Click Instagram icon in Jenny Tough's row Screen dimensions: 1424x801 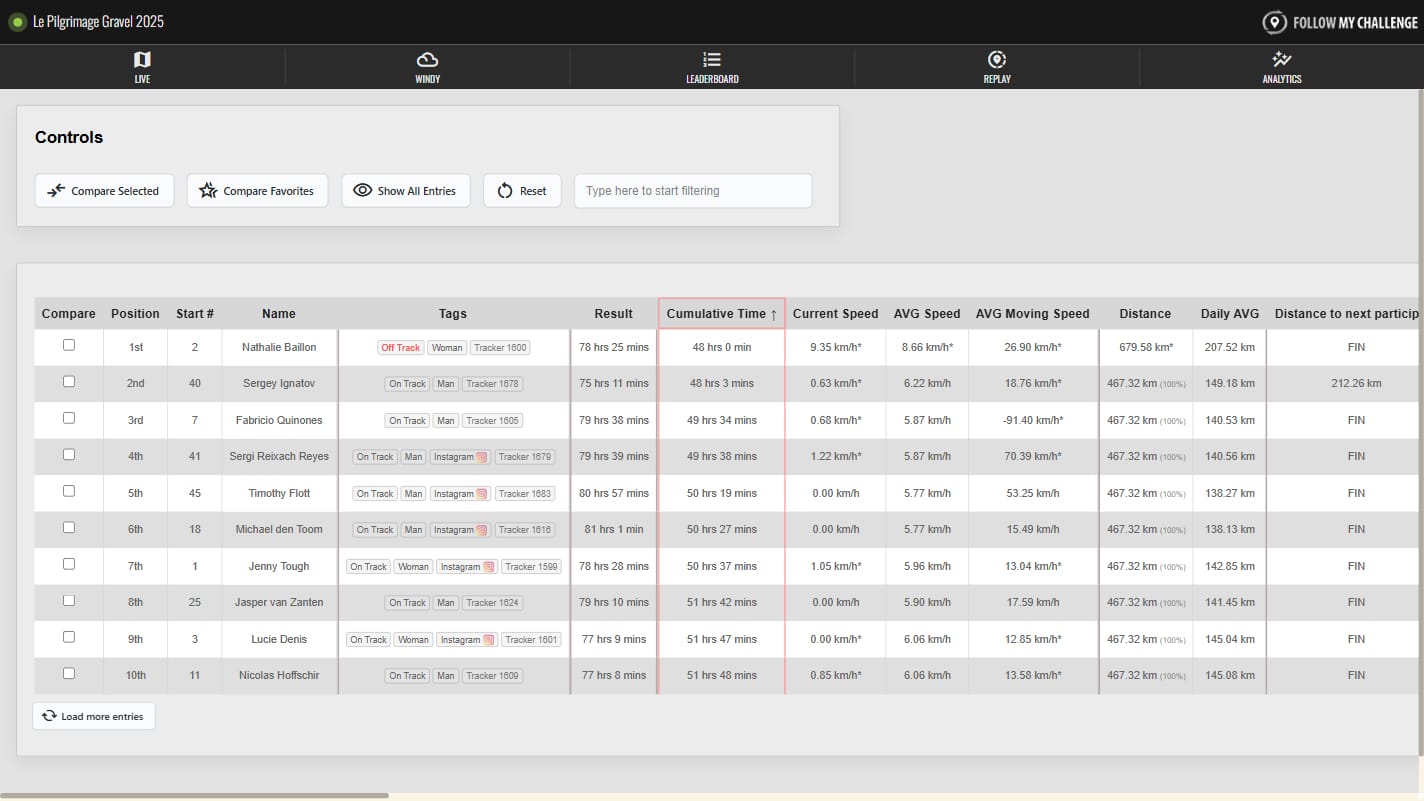tap(489, 567)
